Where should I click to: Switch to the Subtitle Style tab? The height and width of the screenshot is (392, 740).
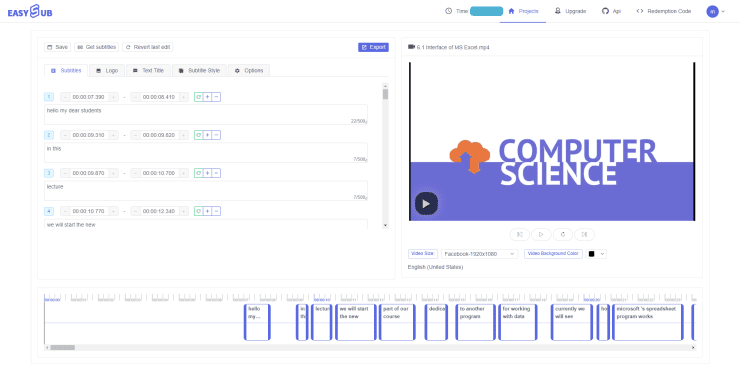200,71
